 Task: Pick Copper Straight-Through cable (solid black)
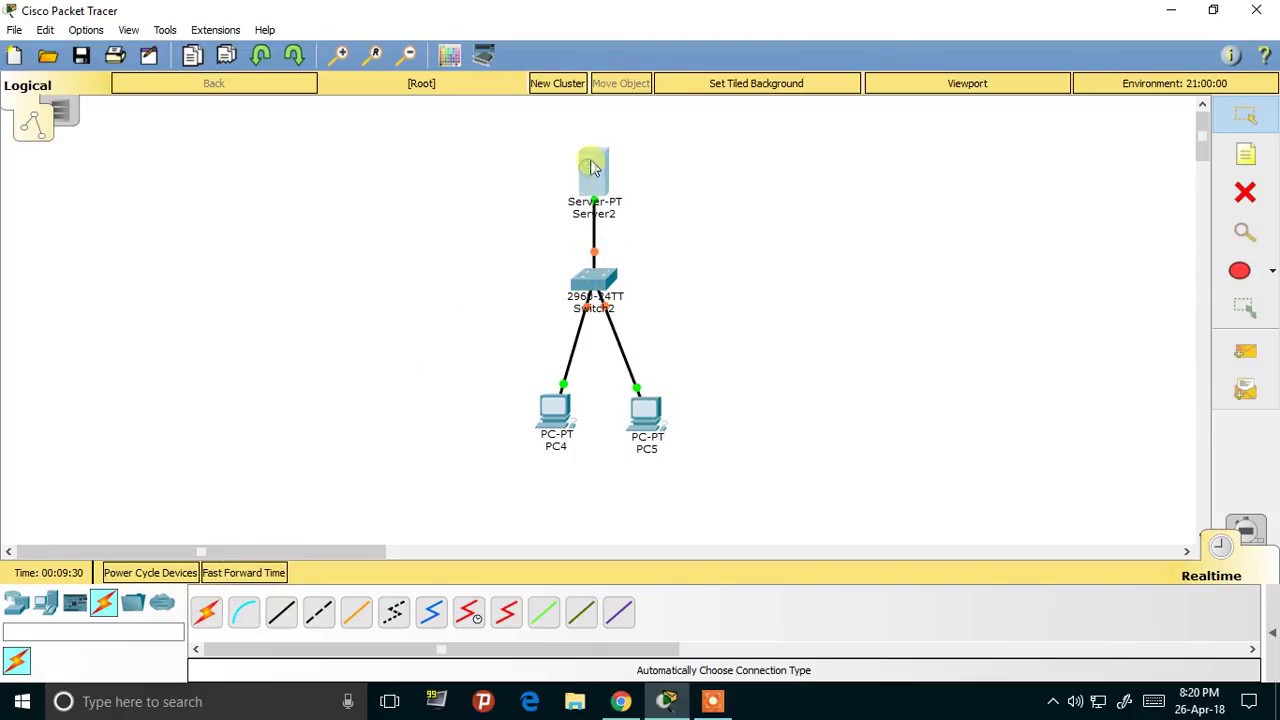pos(281,612)
